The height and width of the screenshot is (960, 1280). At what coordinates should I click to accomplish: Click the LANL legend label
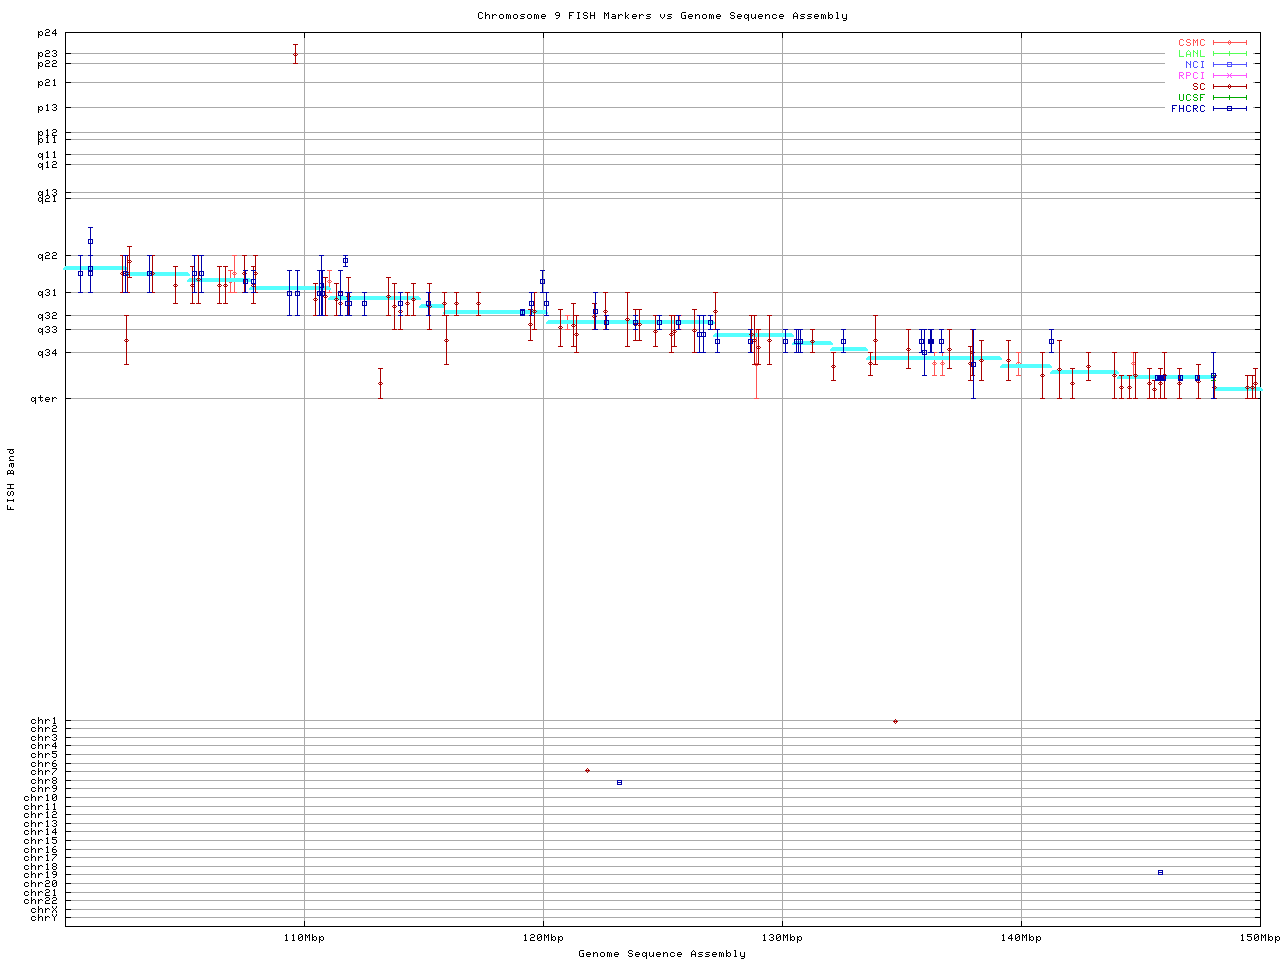1191,54
